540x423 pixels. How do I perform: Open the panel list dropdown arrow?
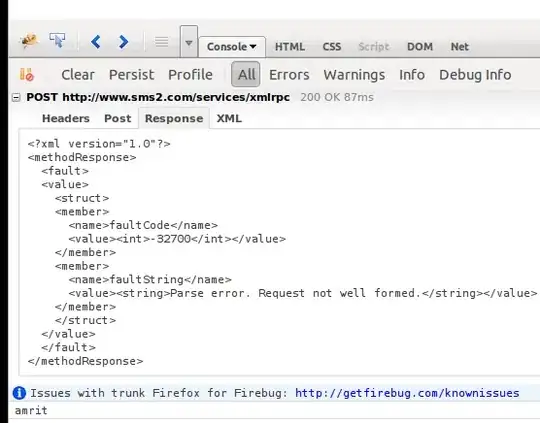coord(189,42)
